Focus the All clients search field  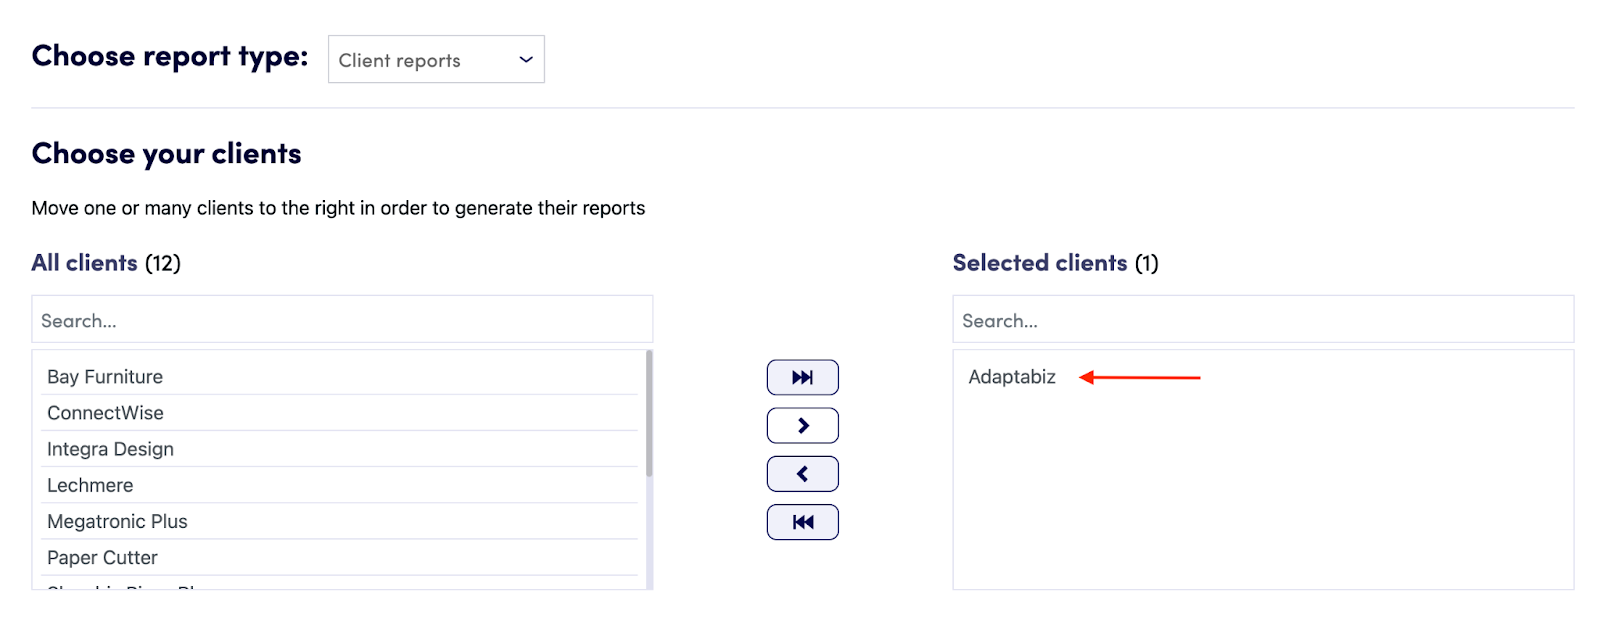(x=342, y=320)
